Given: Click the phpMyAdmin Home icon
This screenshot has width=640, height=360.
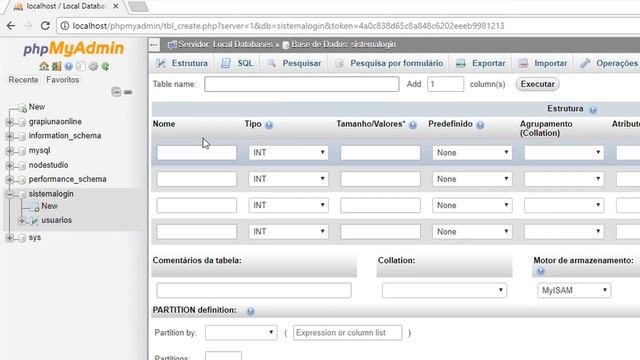Looking at the screenshot, I should coord(44,66).
